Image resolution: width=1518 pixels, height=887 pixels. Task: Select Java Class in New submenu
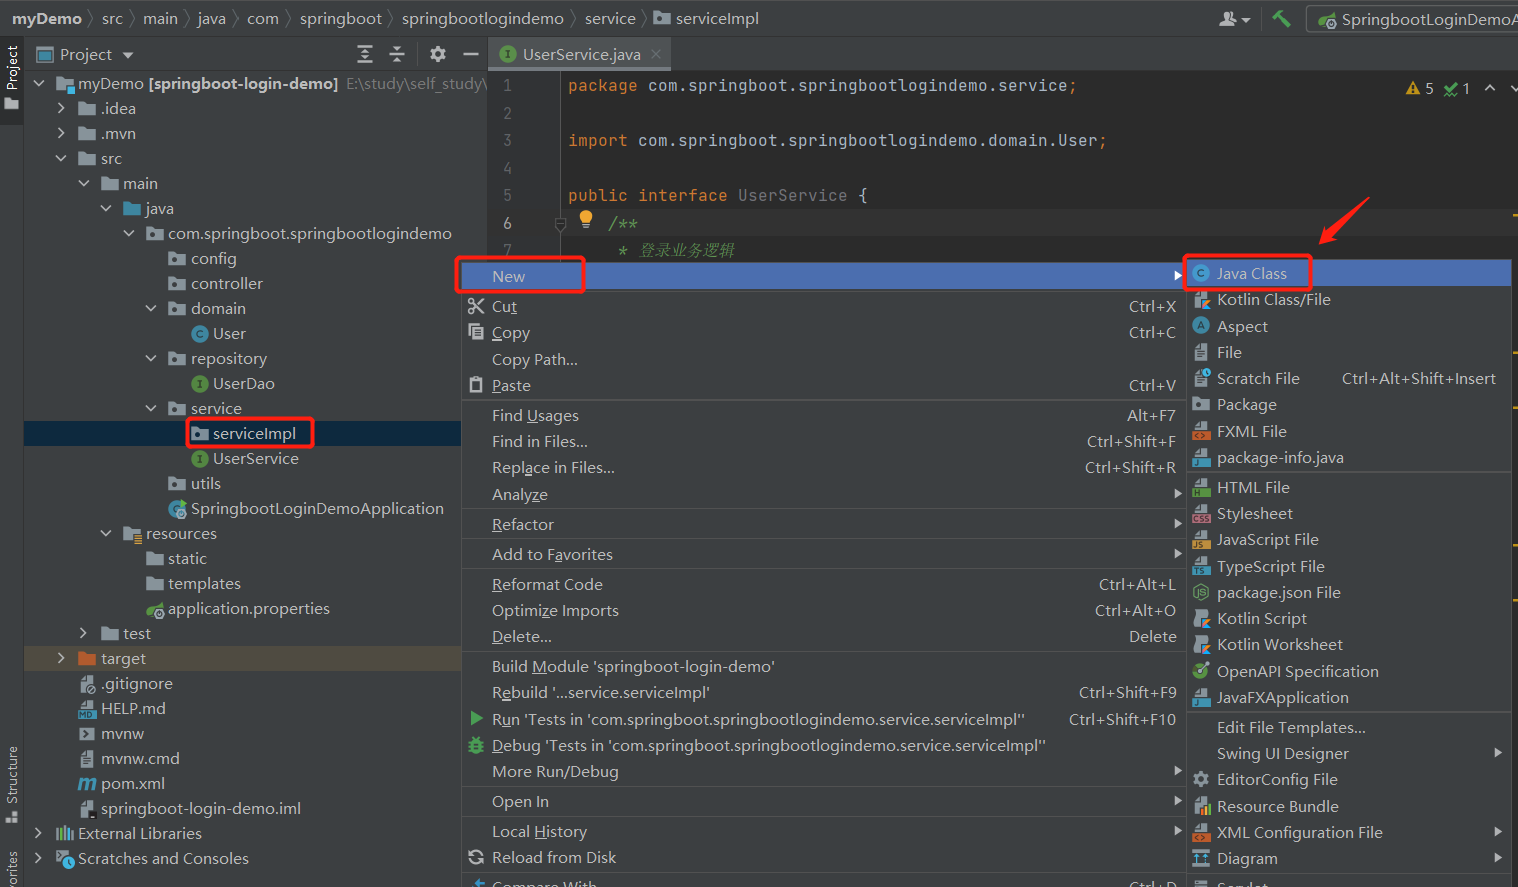tap(1348, 273)
